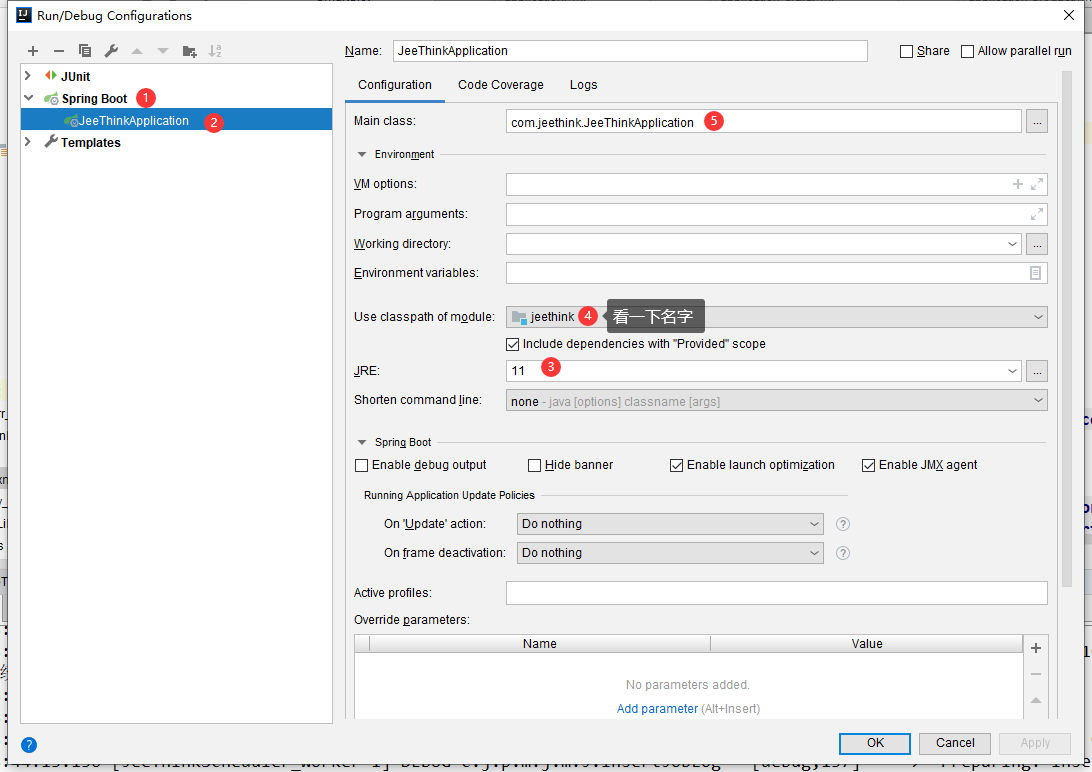Expand the Templates tree node
Viewport: 1092px width, 772px height.
click(x=28, y=142)
